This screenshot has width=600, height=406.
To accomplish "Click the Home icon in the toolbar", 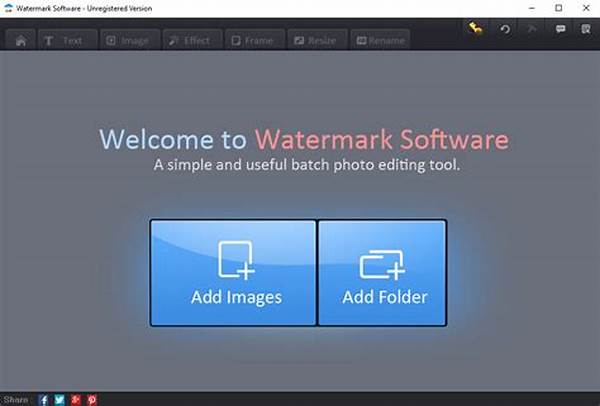I will pos(21,41).
